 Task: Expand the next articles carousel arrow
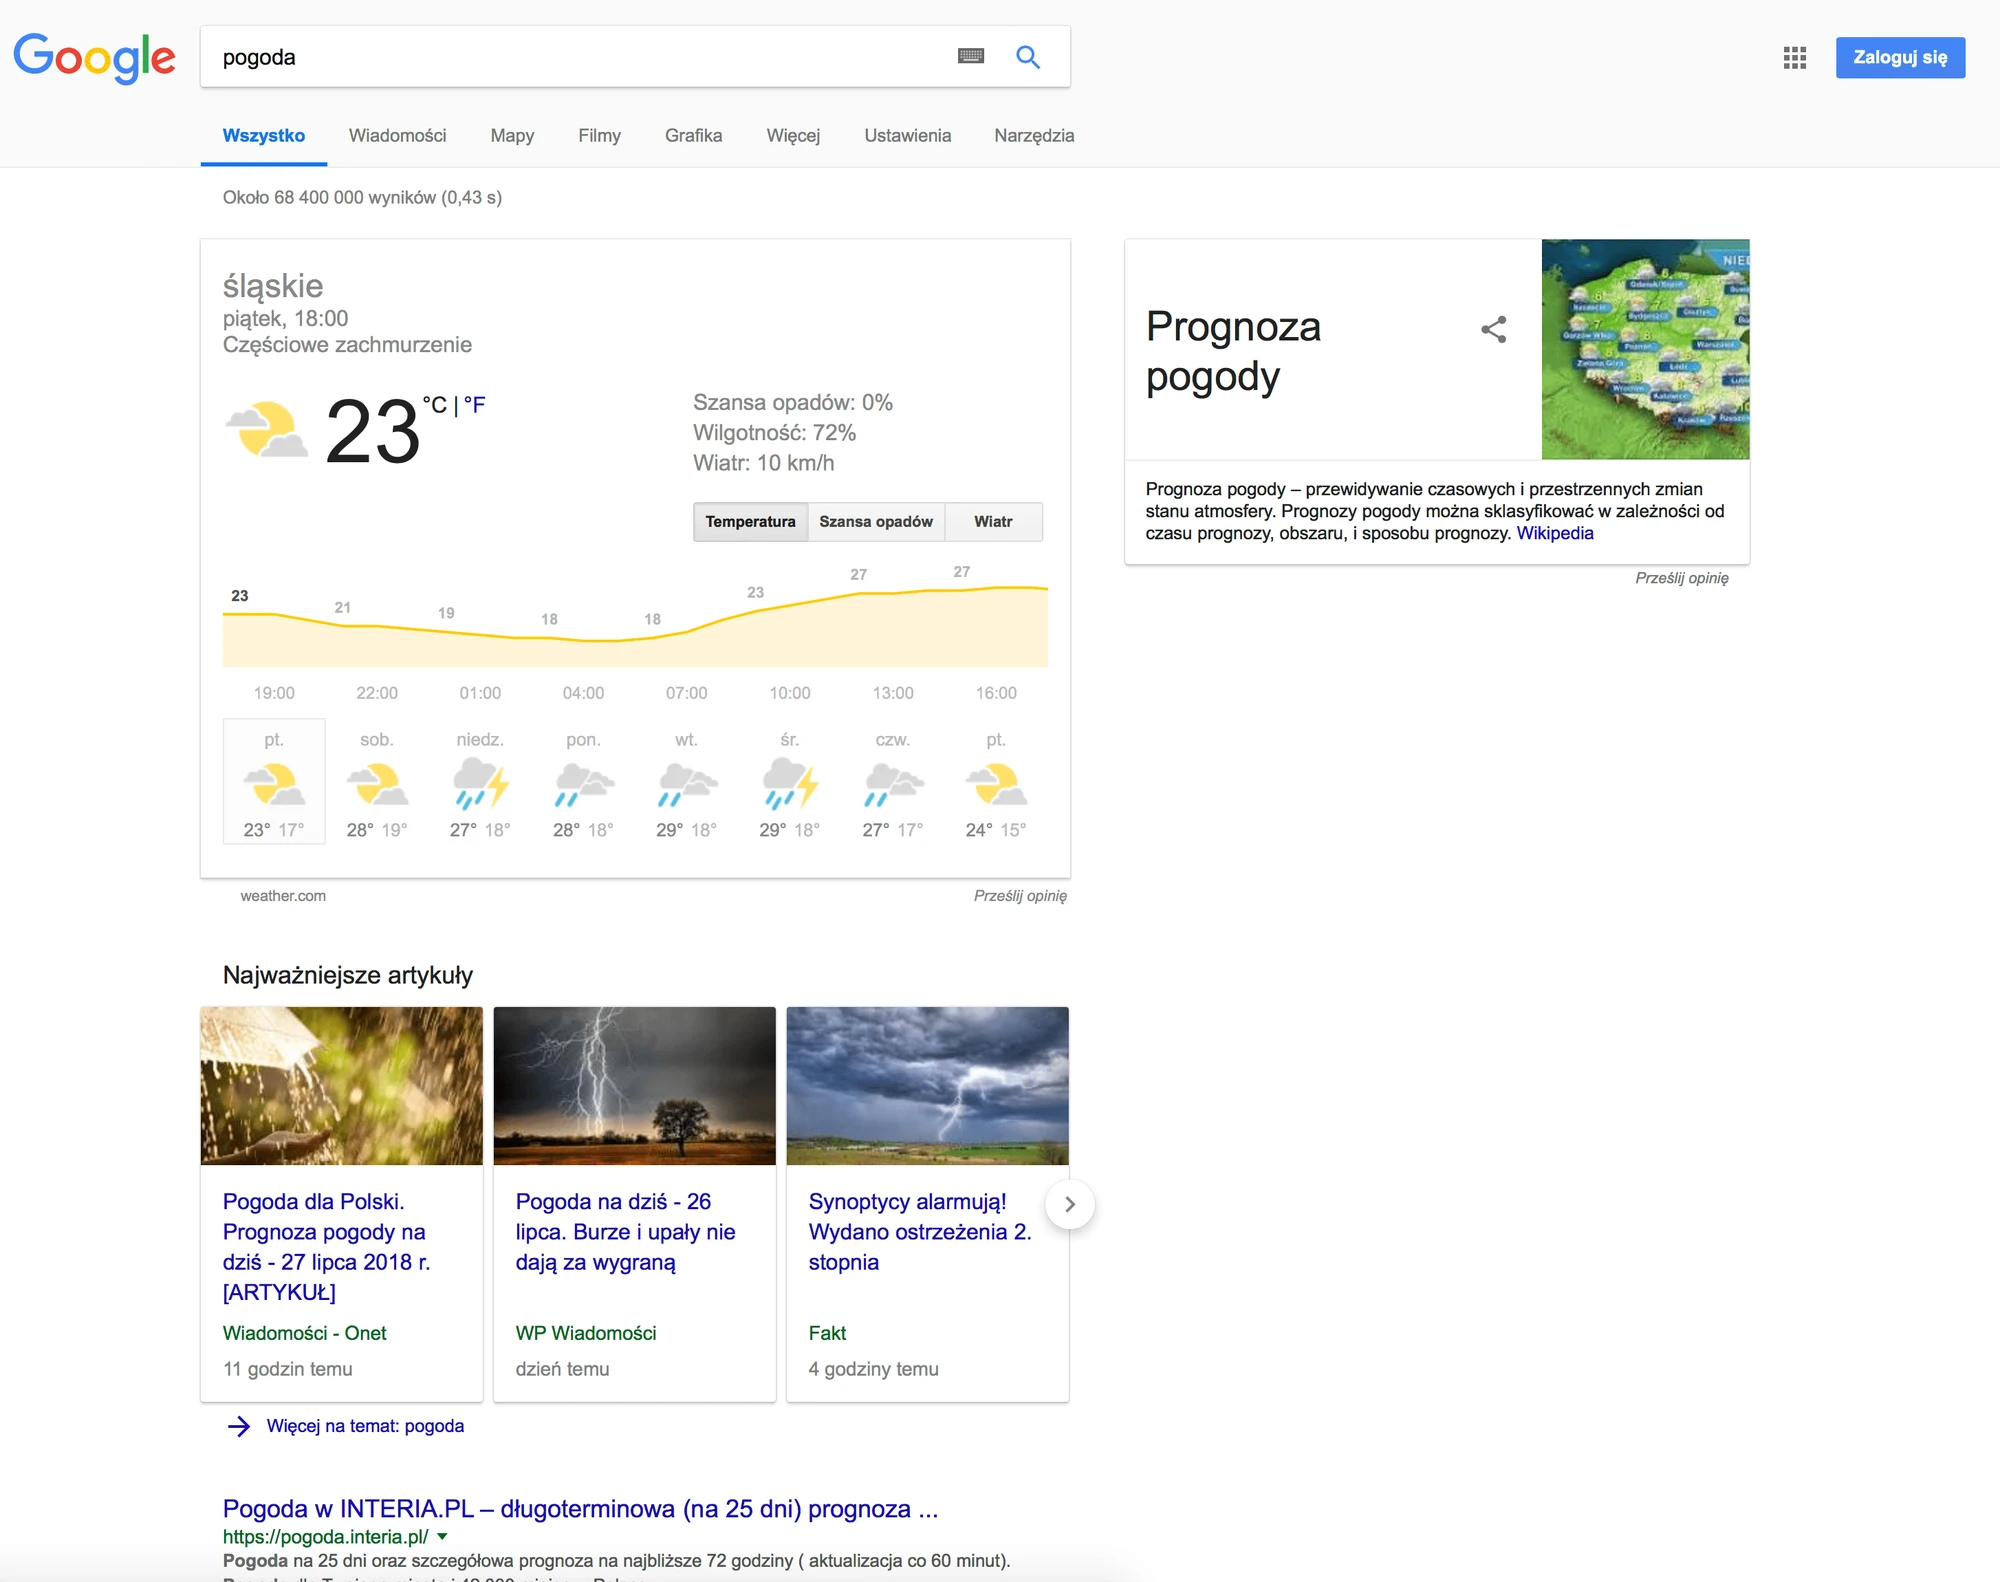[x=1070, y=1204]
